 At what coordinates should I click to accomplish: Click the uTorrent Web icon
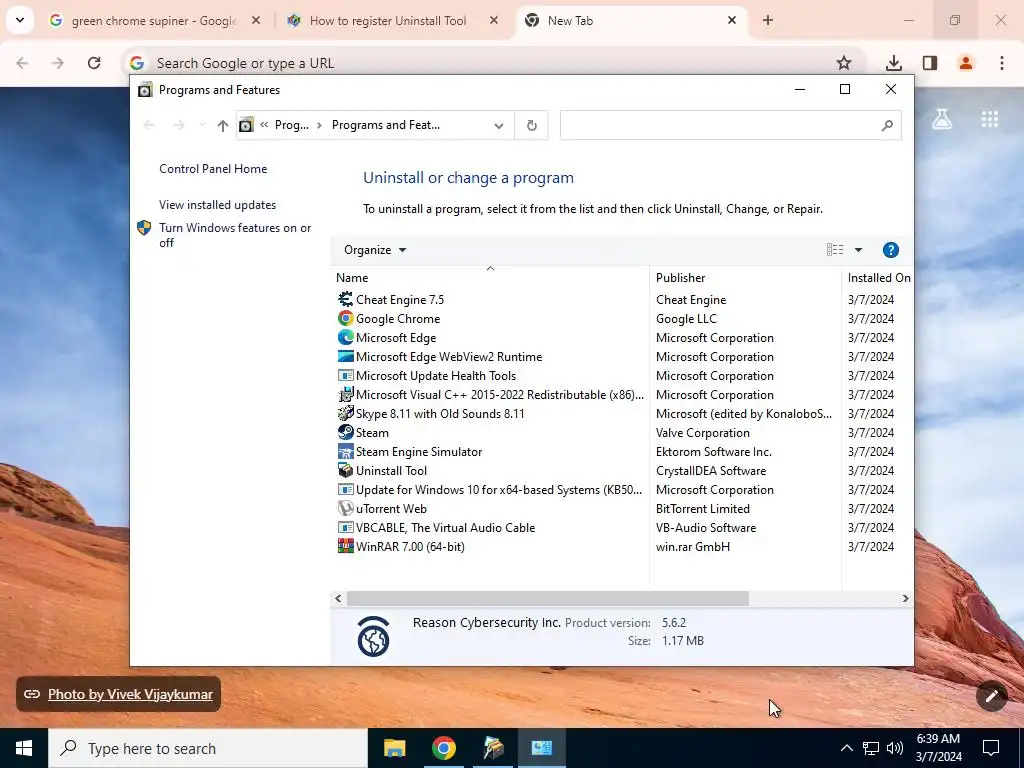(x=345, y=508)
